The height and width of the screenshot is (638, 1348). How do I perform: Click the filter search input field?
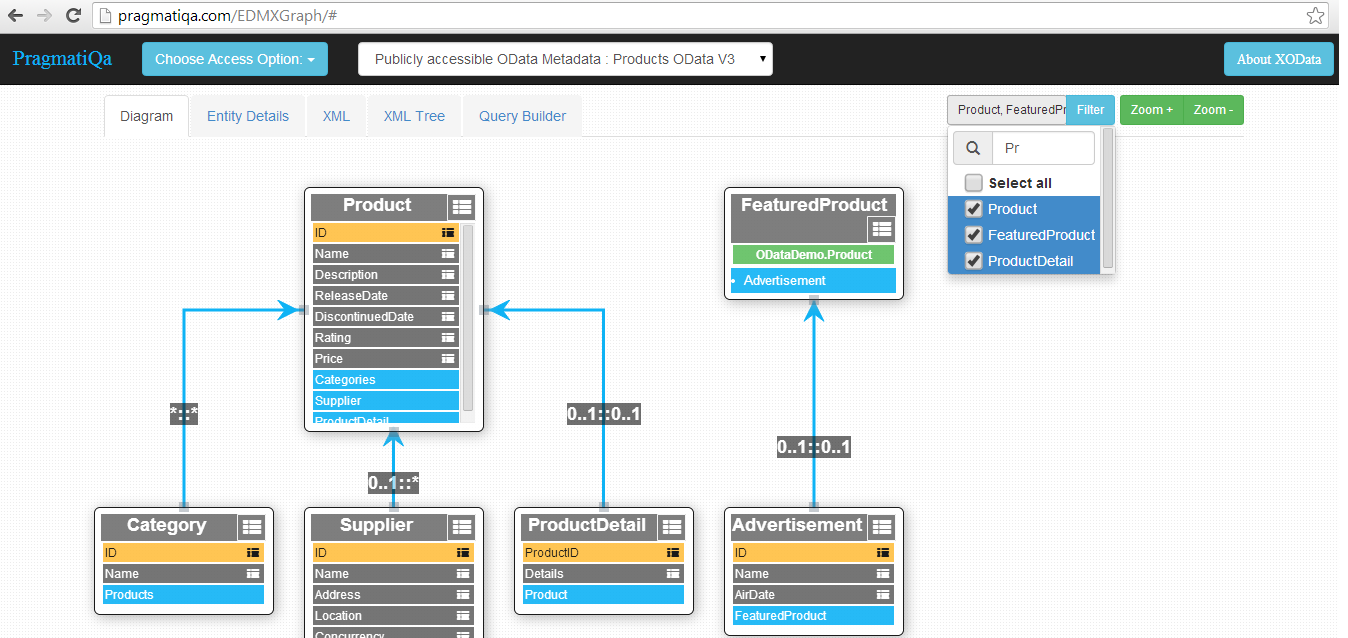(1043, 147)
